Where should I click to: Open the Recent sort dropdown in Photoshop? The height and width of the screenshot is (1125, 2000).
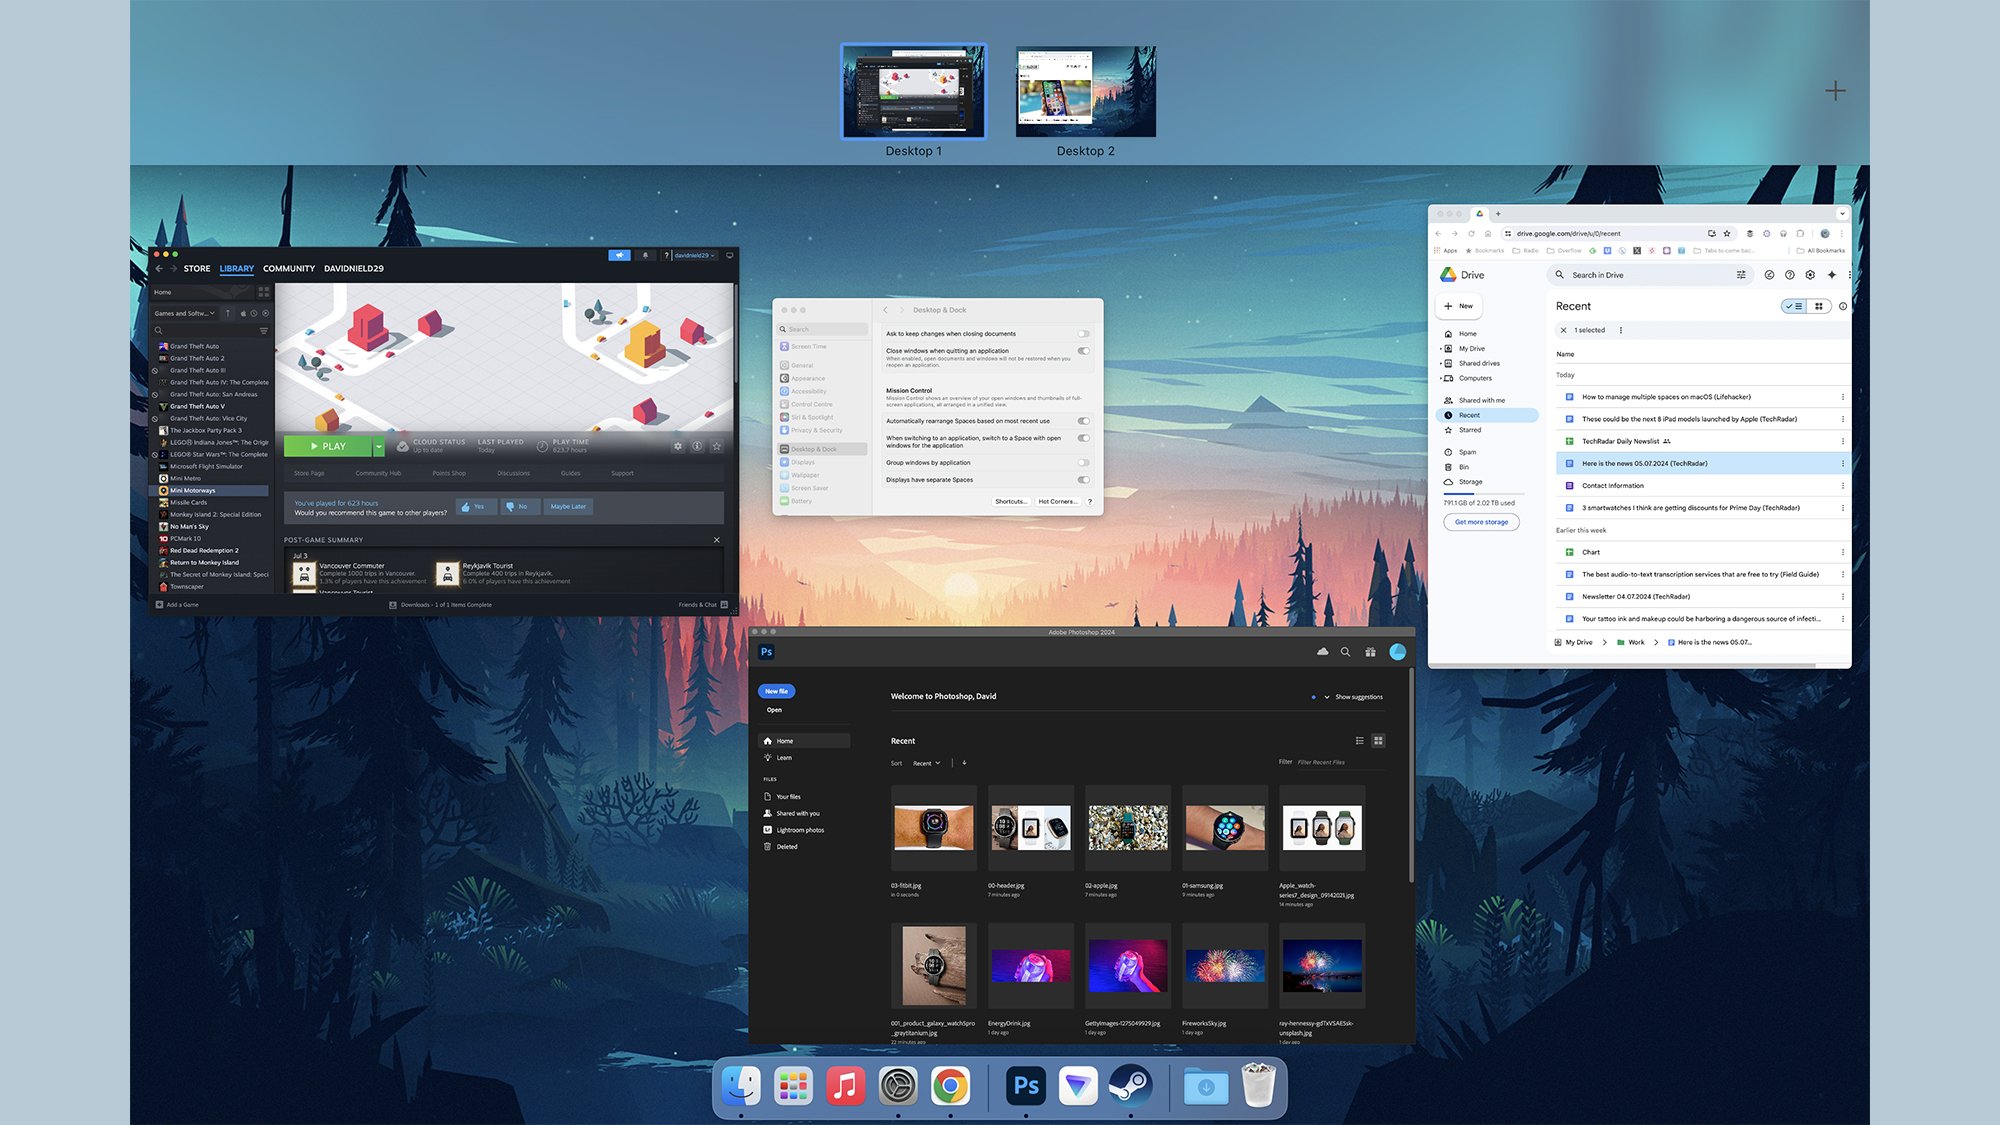pos(928,763)
